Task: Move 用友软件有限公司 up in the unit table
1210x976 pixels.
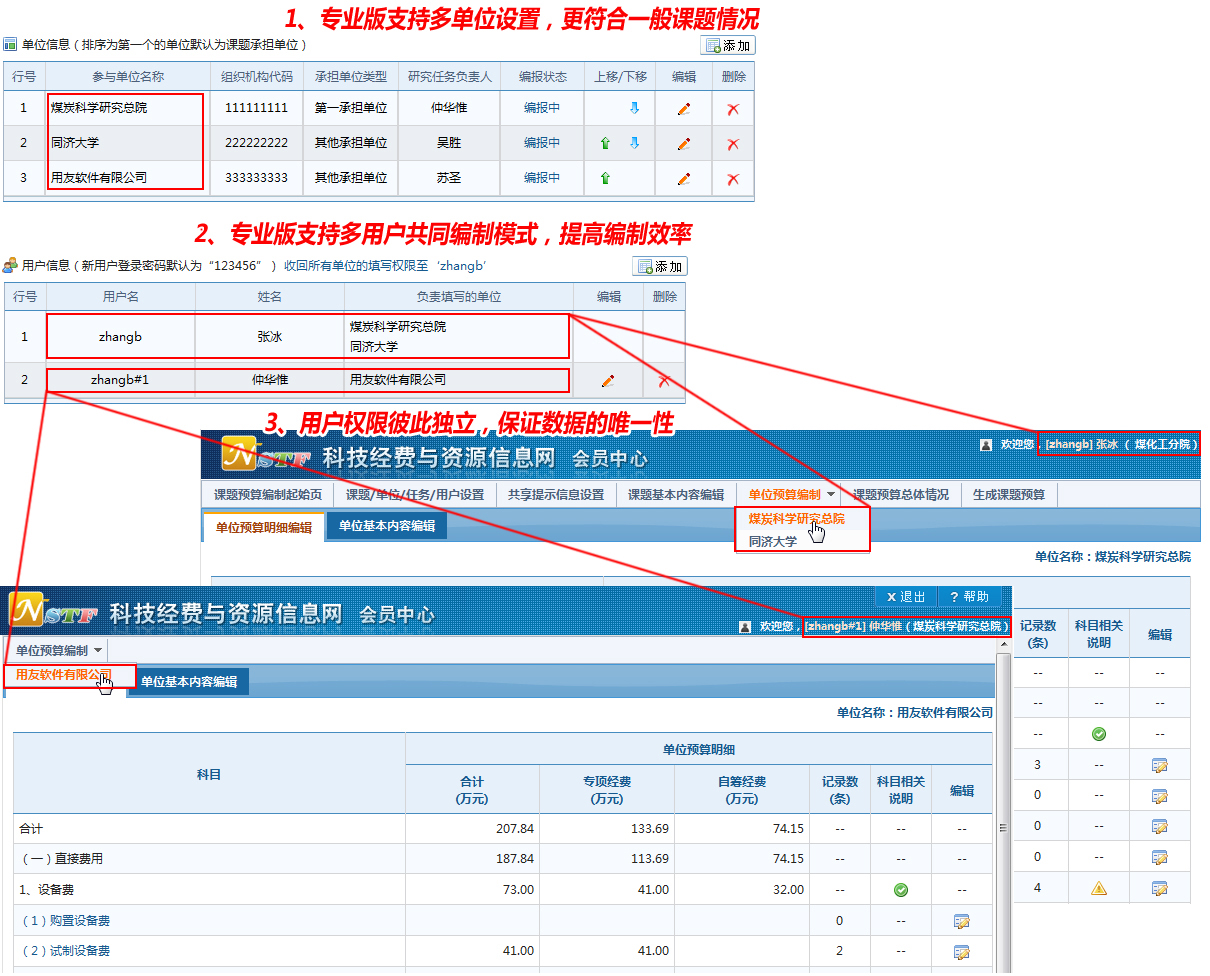Action: 605,179
